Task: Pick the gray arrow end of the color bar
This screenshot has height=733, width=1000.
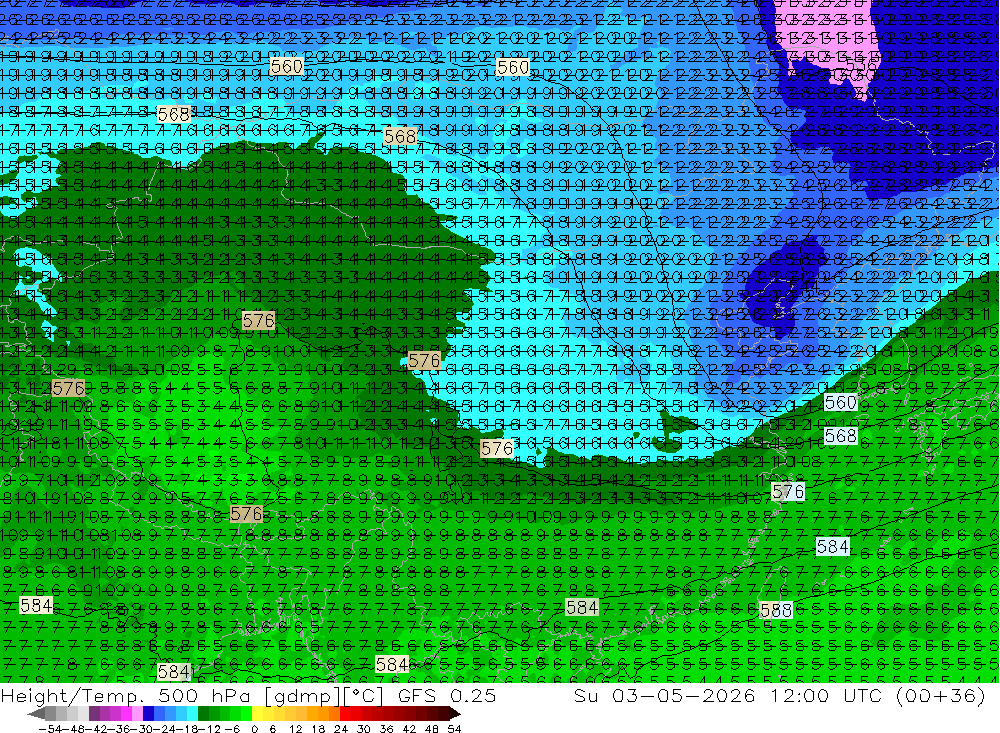Action: tap(36, 714)
